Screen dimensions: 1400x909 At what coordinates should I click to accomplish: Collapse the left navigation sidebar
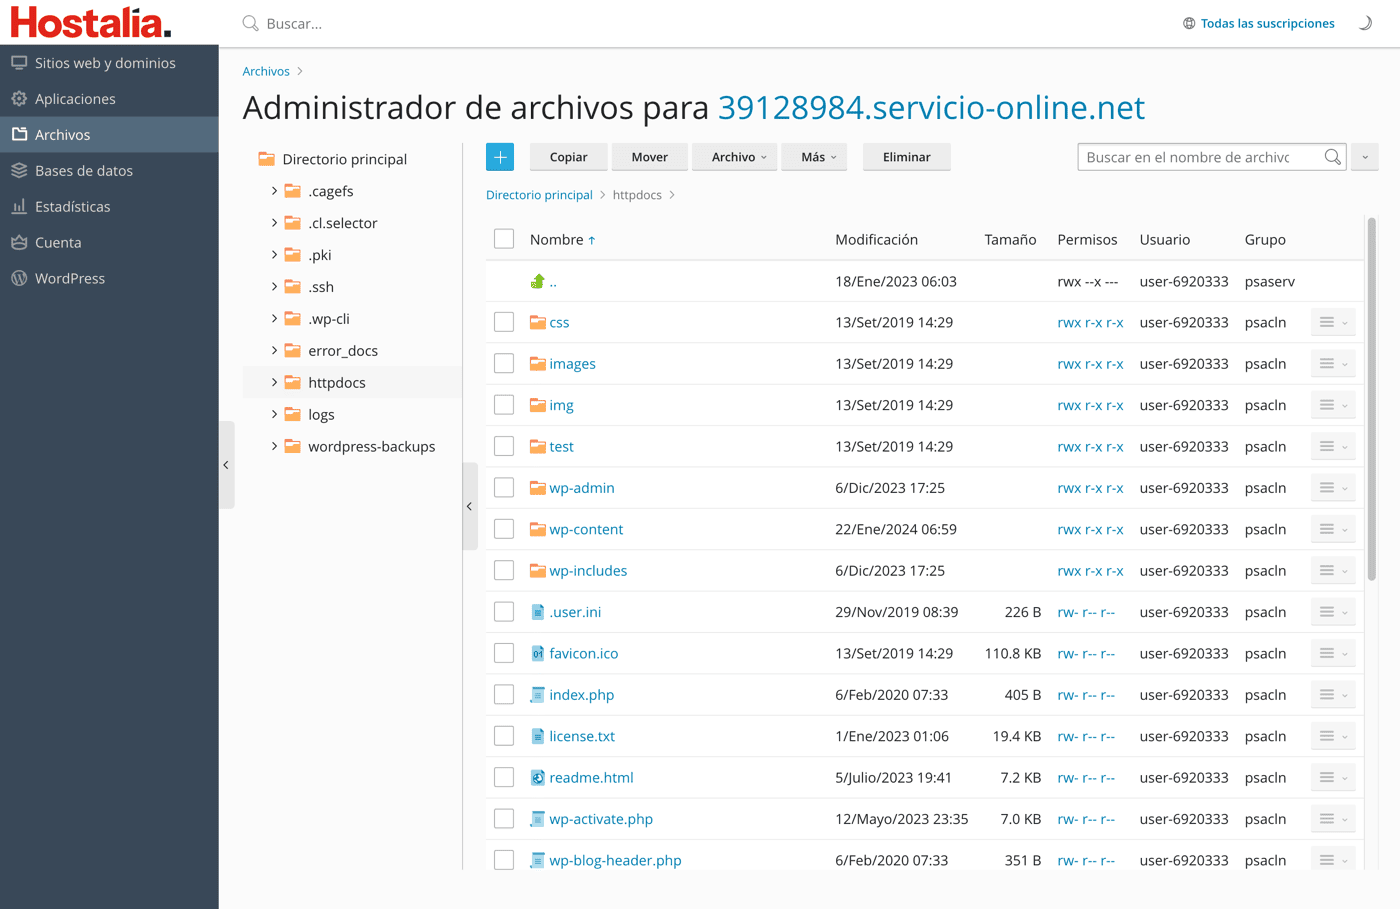click(227, 465)
